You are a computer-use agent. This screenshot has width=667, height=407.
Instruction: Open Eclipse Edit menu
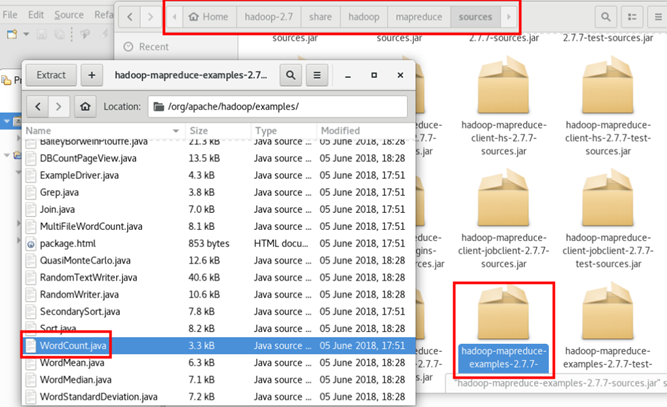(36, 15)
